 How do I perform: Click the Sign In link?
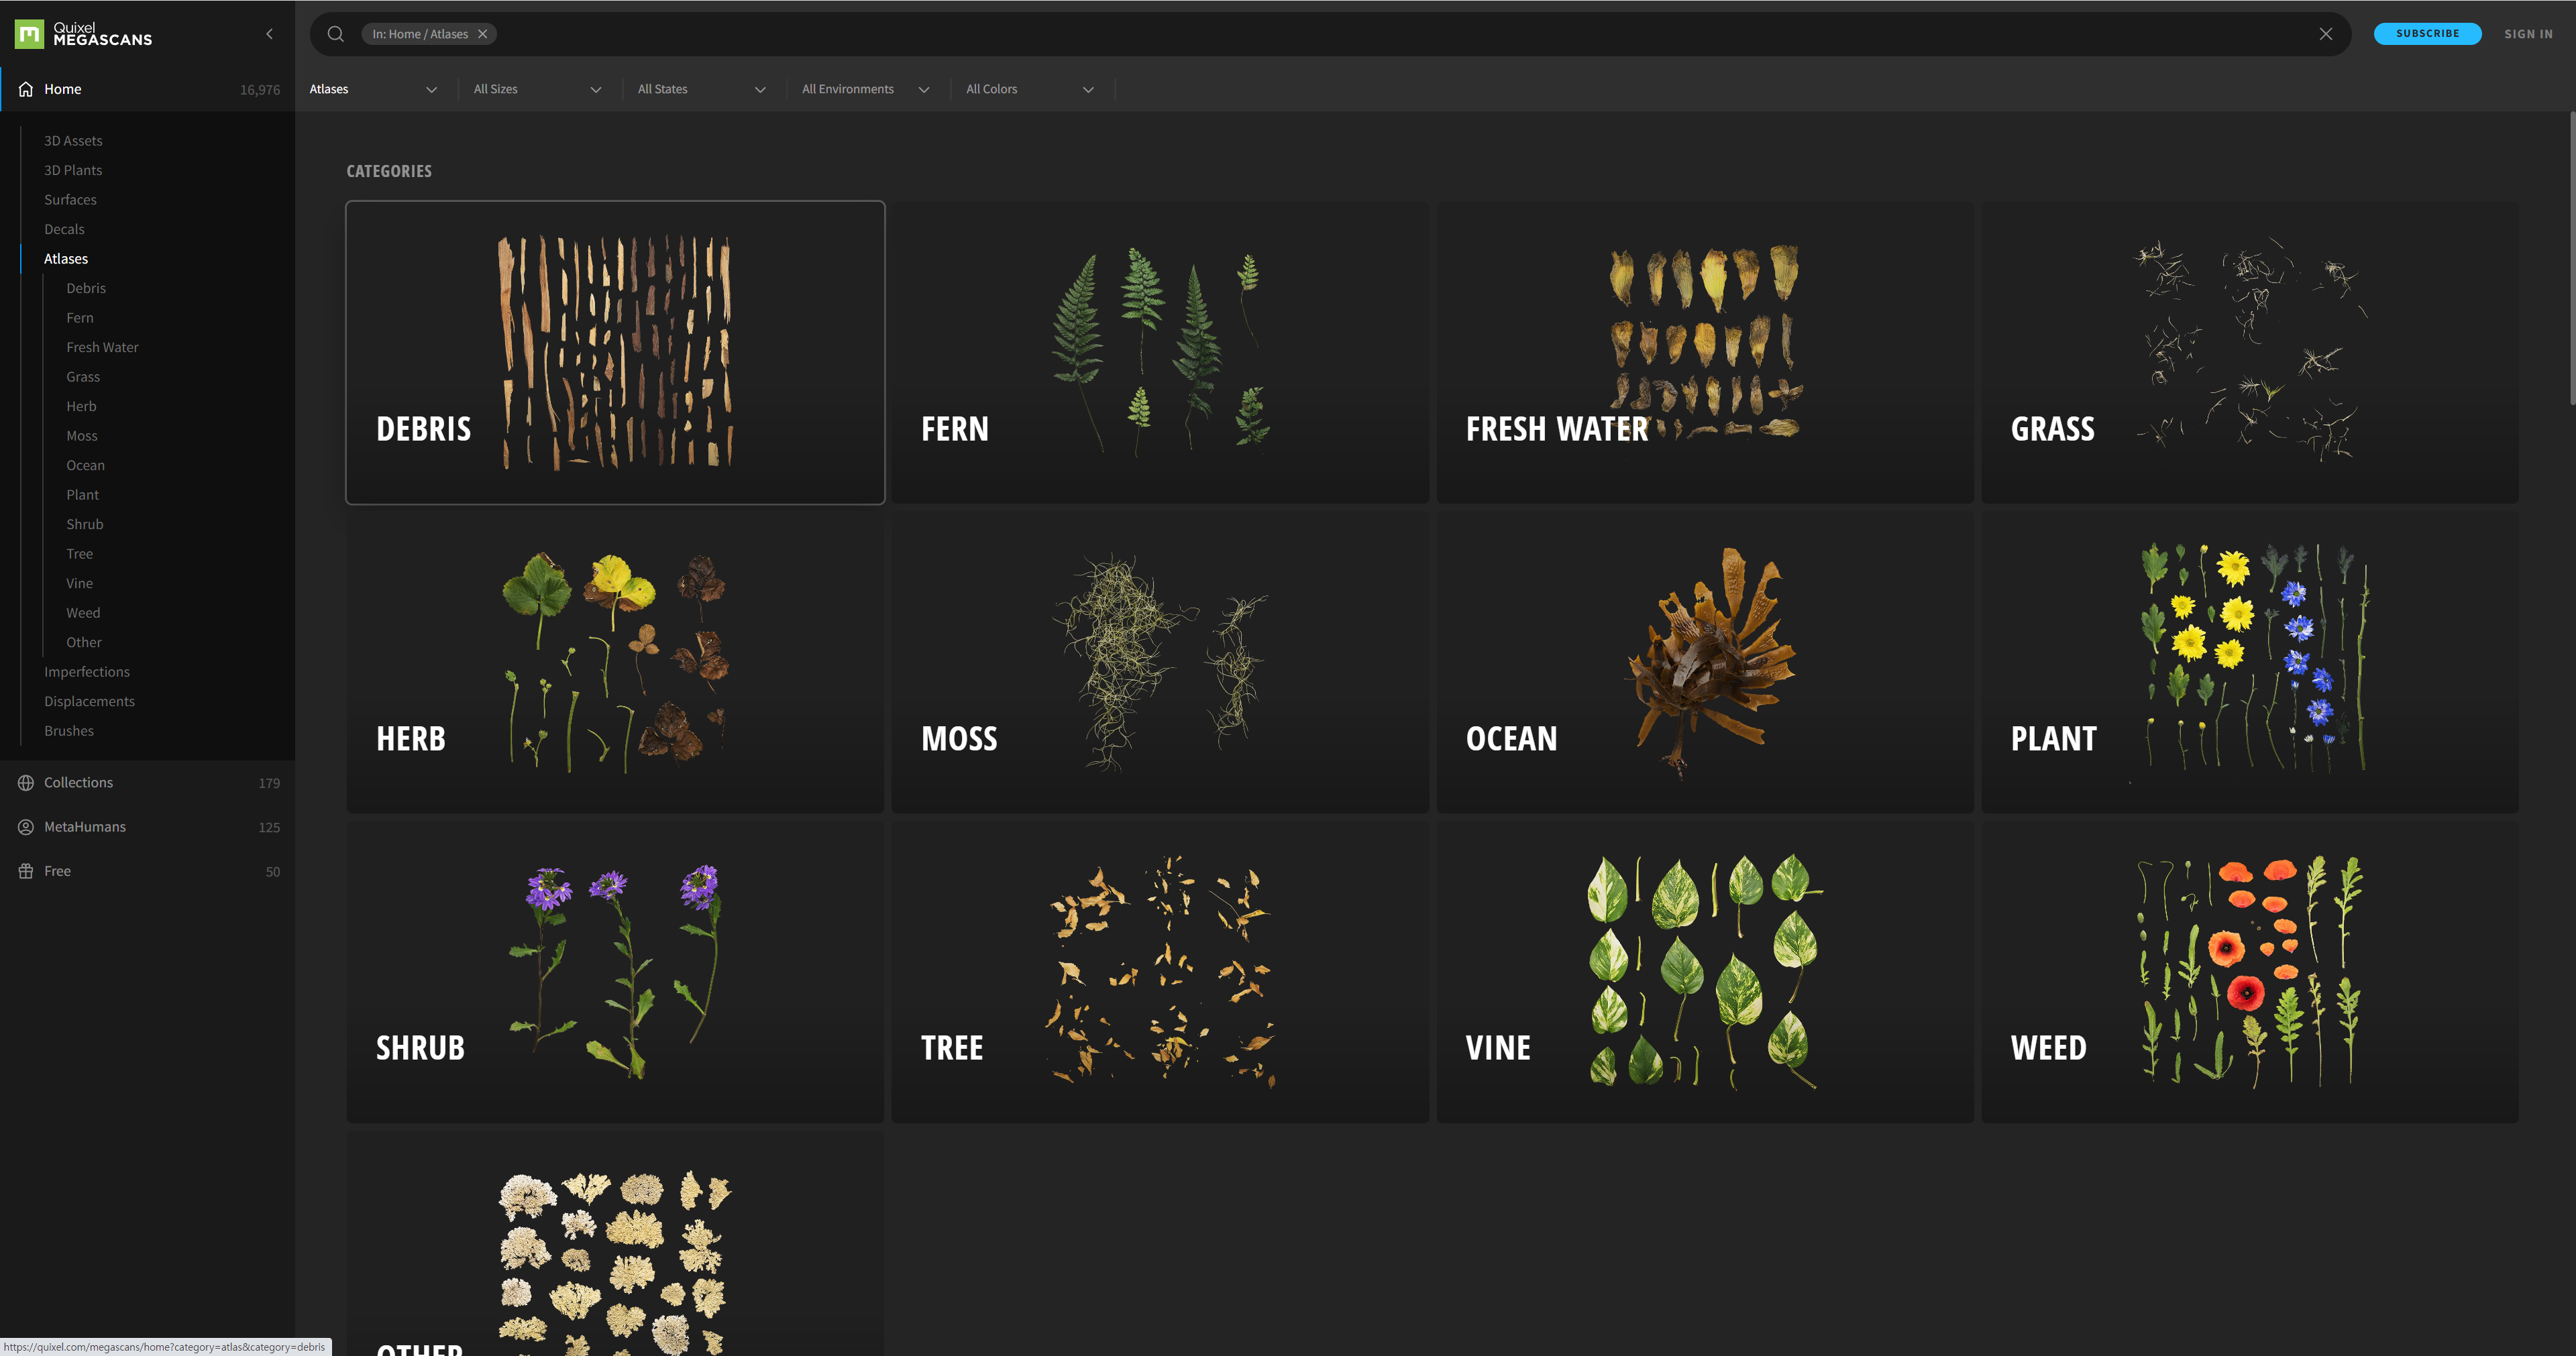[x=2528, y=34]
